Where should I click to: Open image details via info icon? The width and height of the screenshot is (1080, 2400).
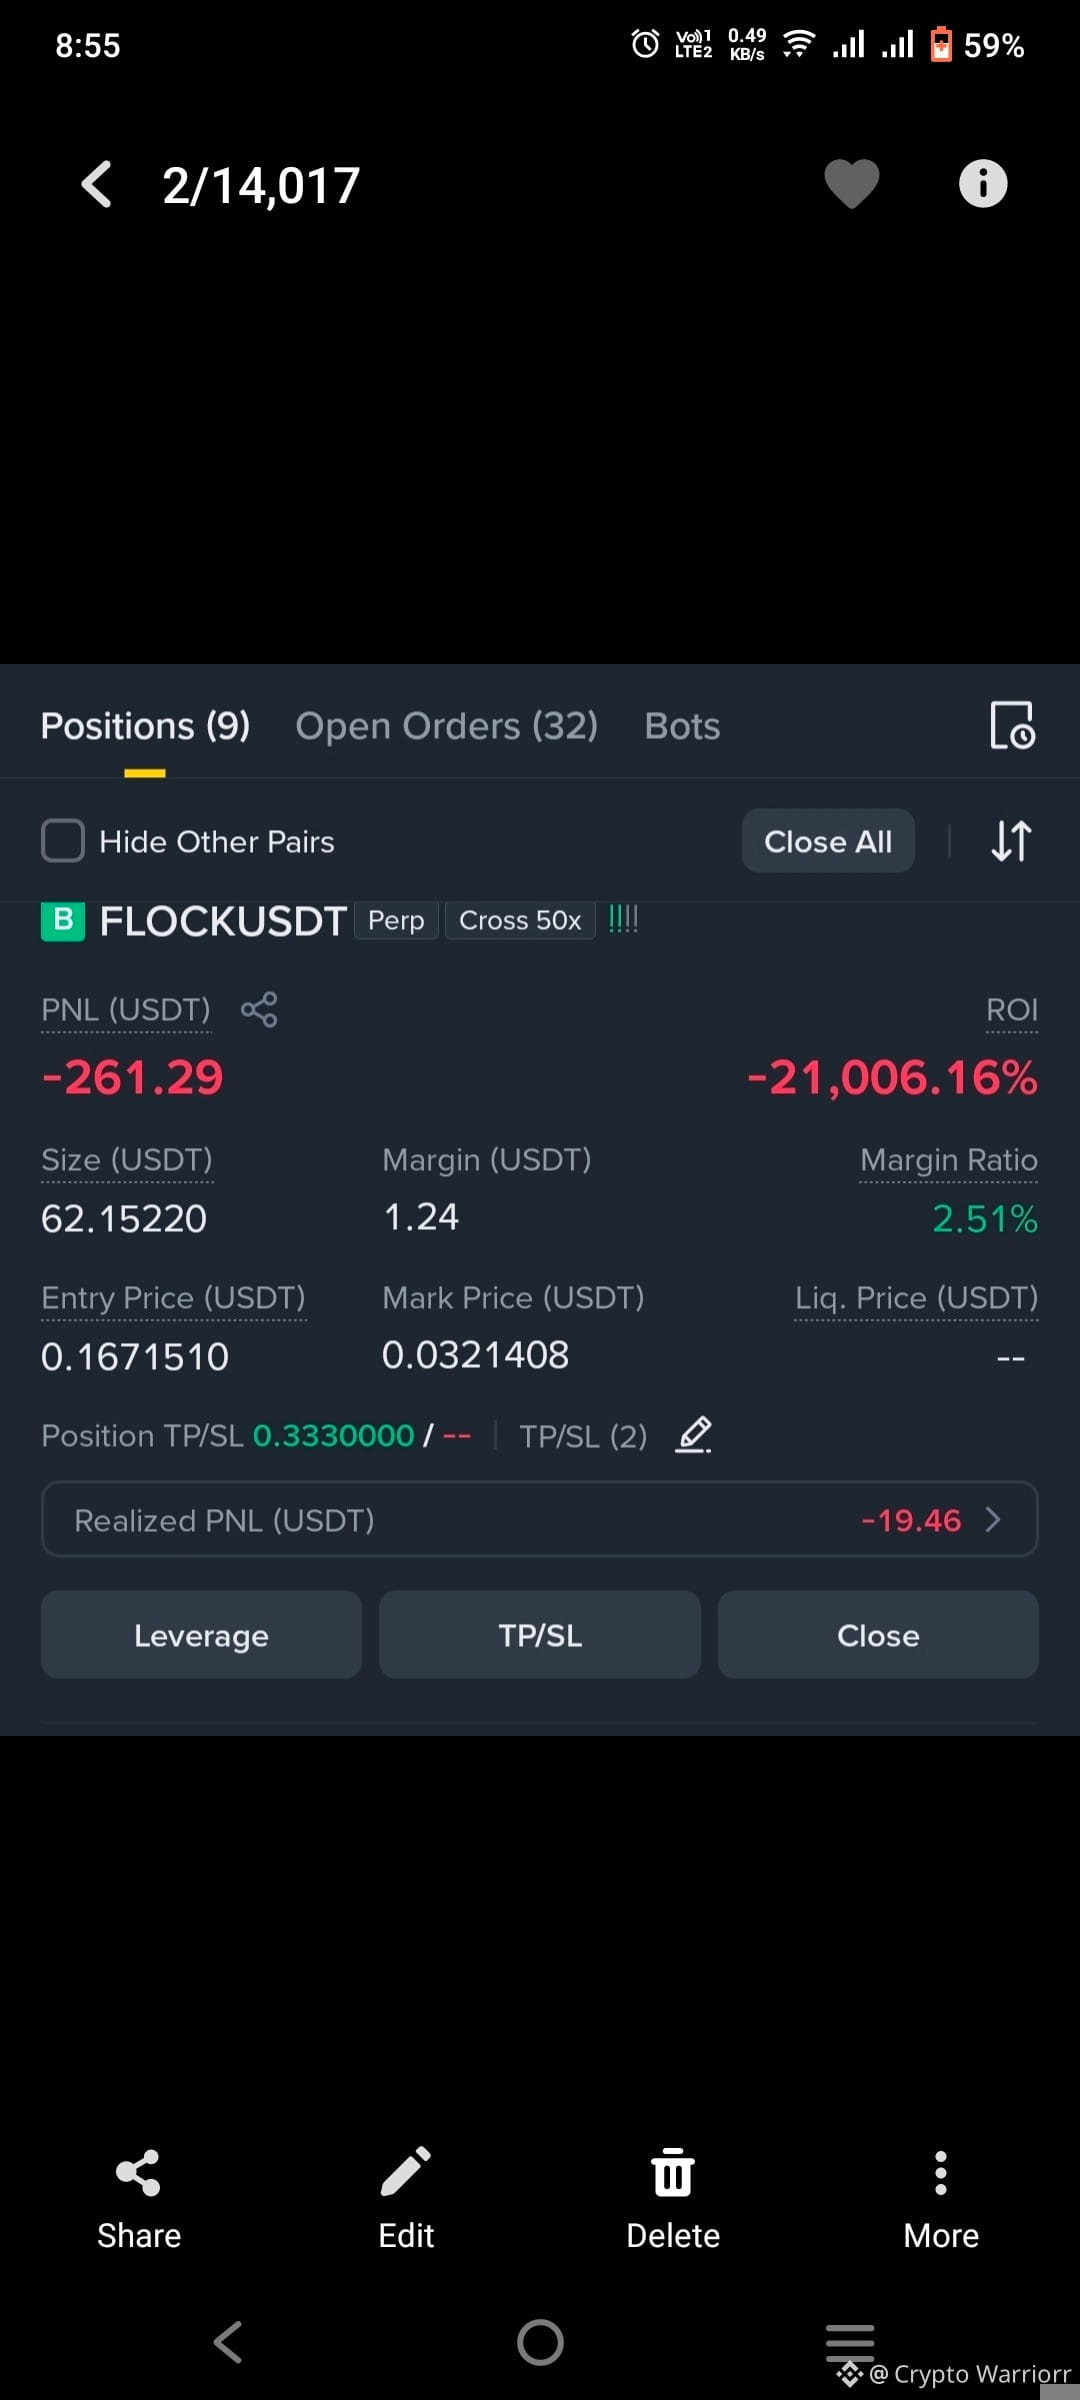983,184
